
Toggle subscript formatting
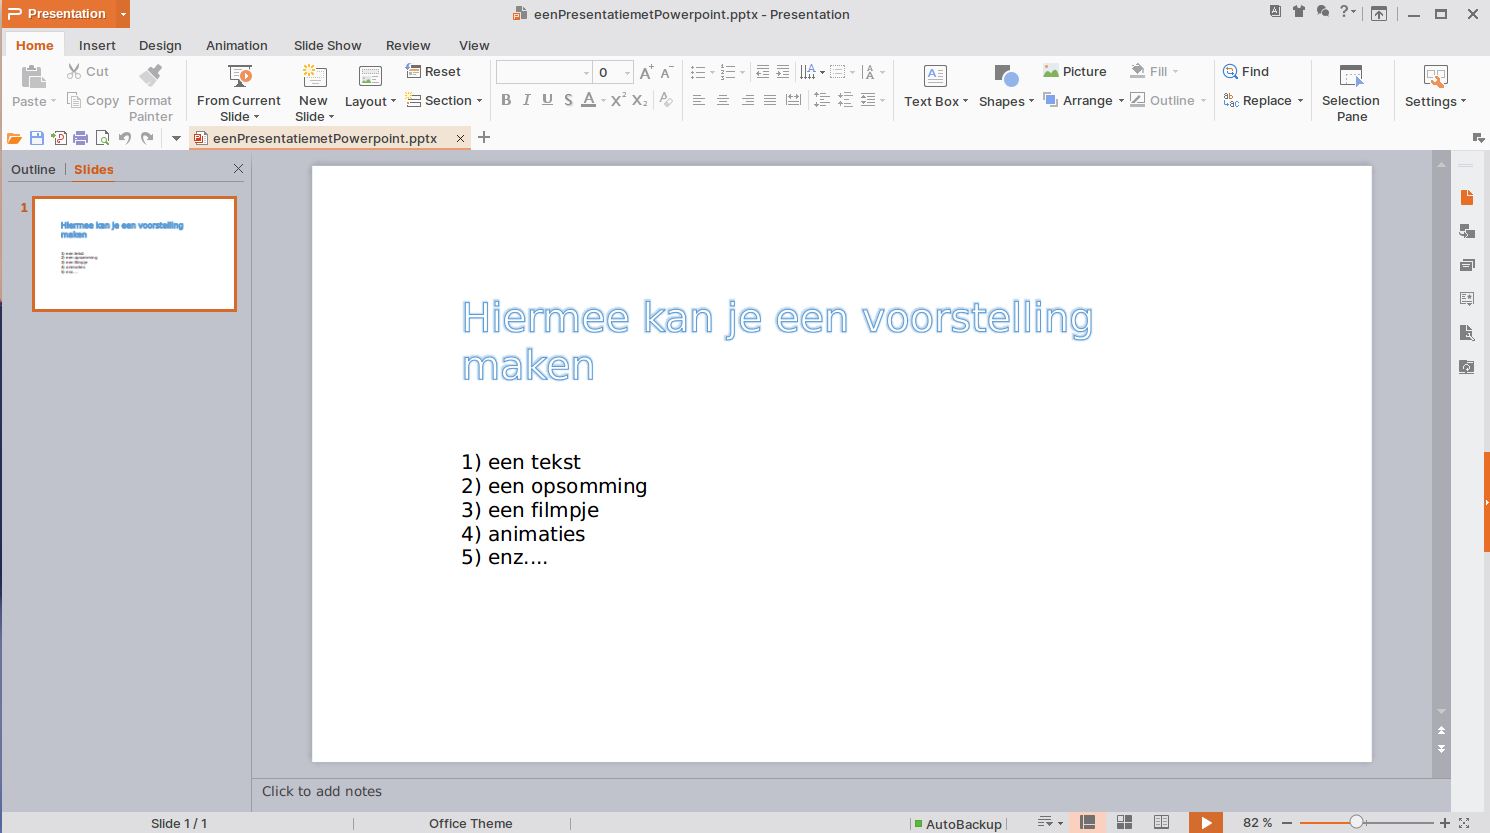point(640,100)
